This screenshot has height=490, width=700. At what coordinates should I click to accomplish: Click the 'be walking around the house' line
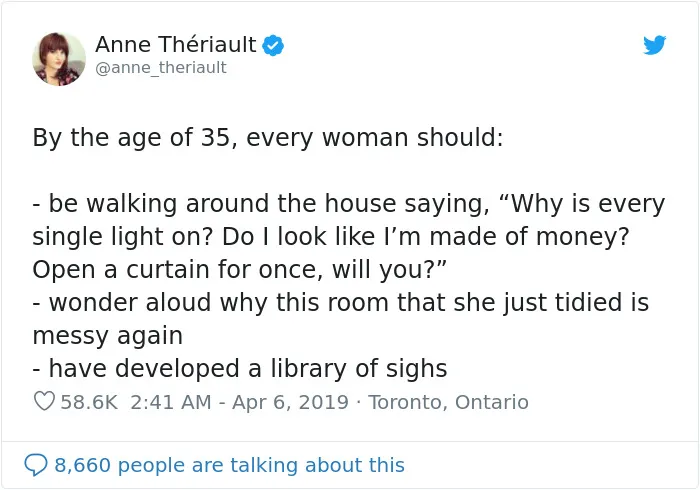point(349,204)
